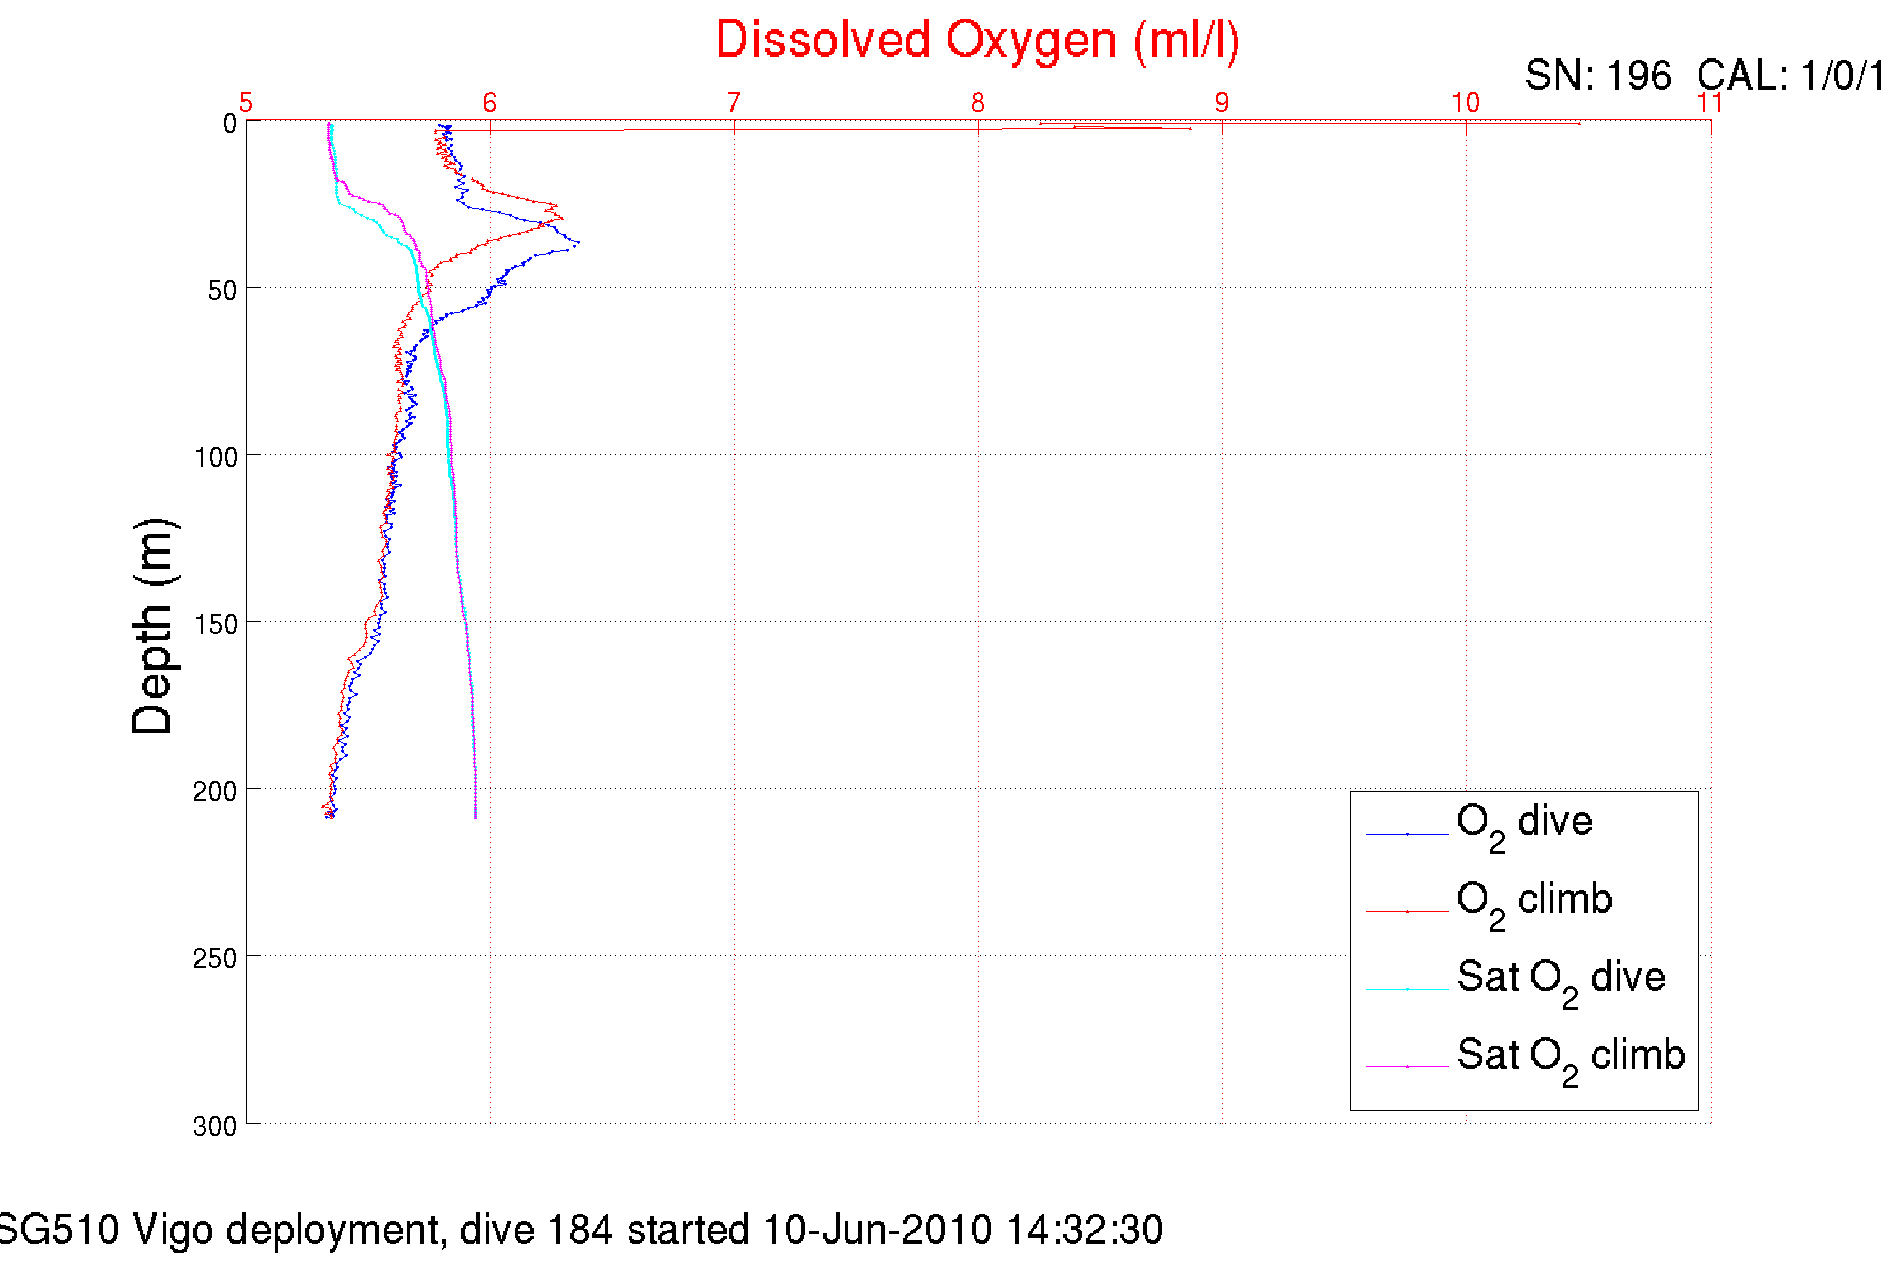Click x-axis tick label 6
Screen dimensions: 1891x1262
(x=490, y=103)
